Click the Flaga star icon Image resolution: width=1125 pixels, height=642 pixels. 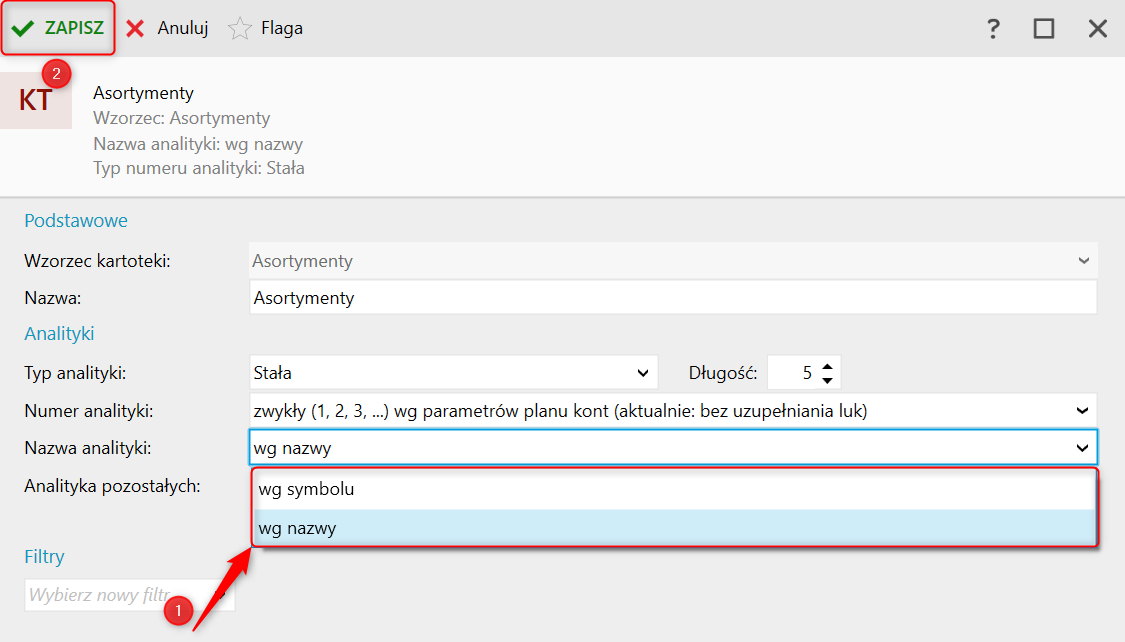[x=240, y=29]
